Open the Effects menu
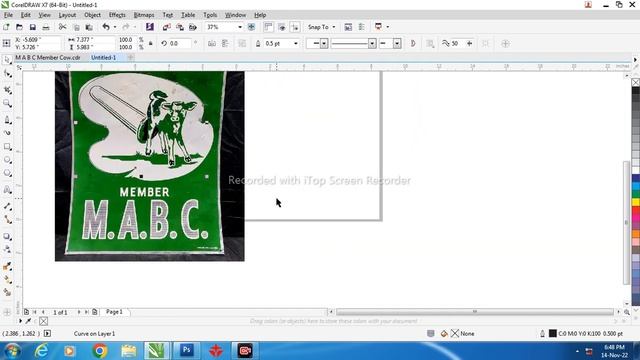Image resolution: width=640 pixels, height=360 pixels. click(x=117, y=15)
